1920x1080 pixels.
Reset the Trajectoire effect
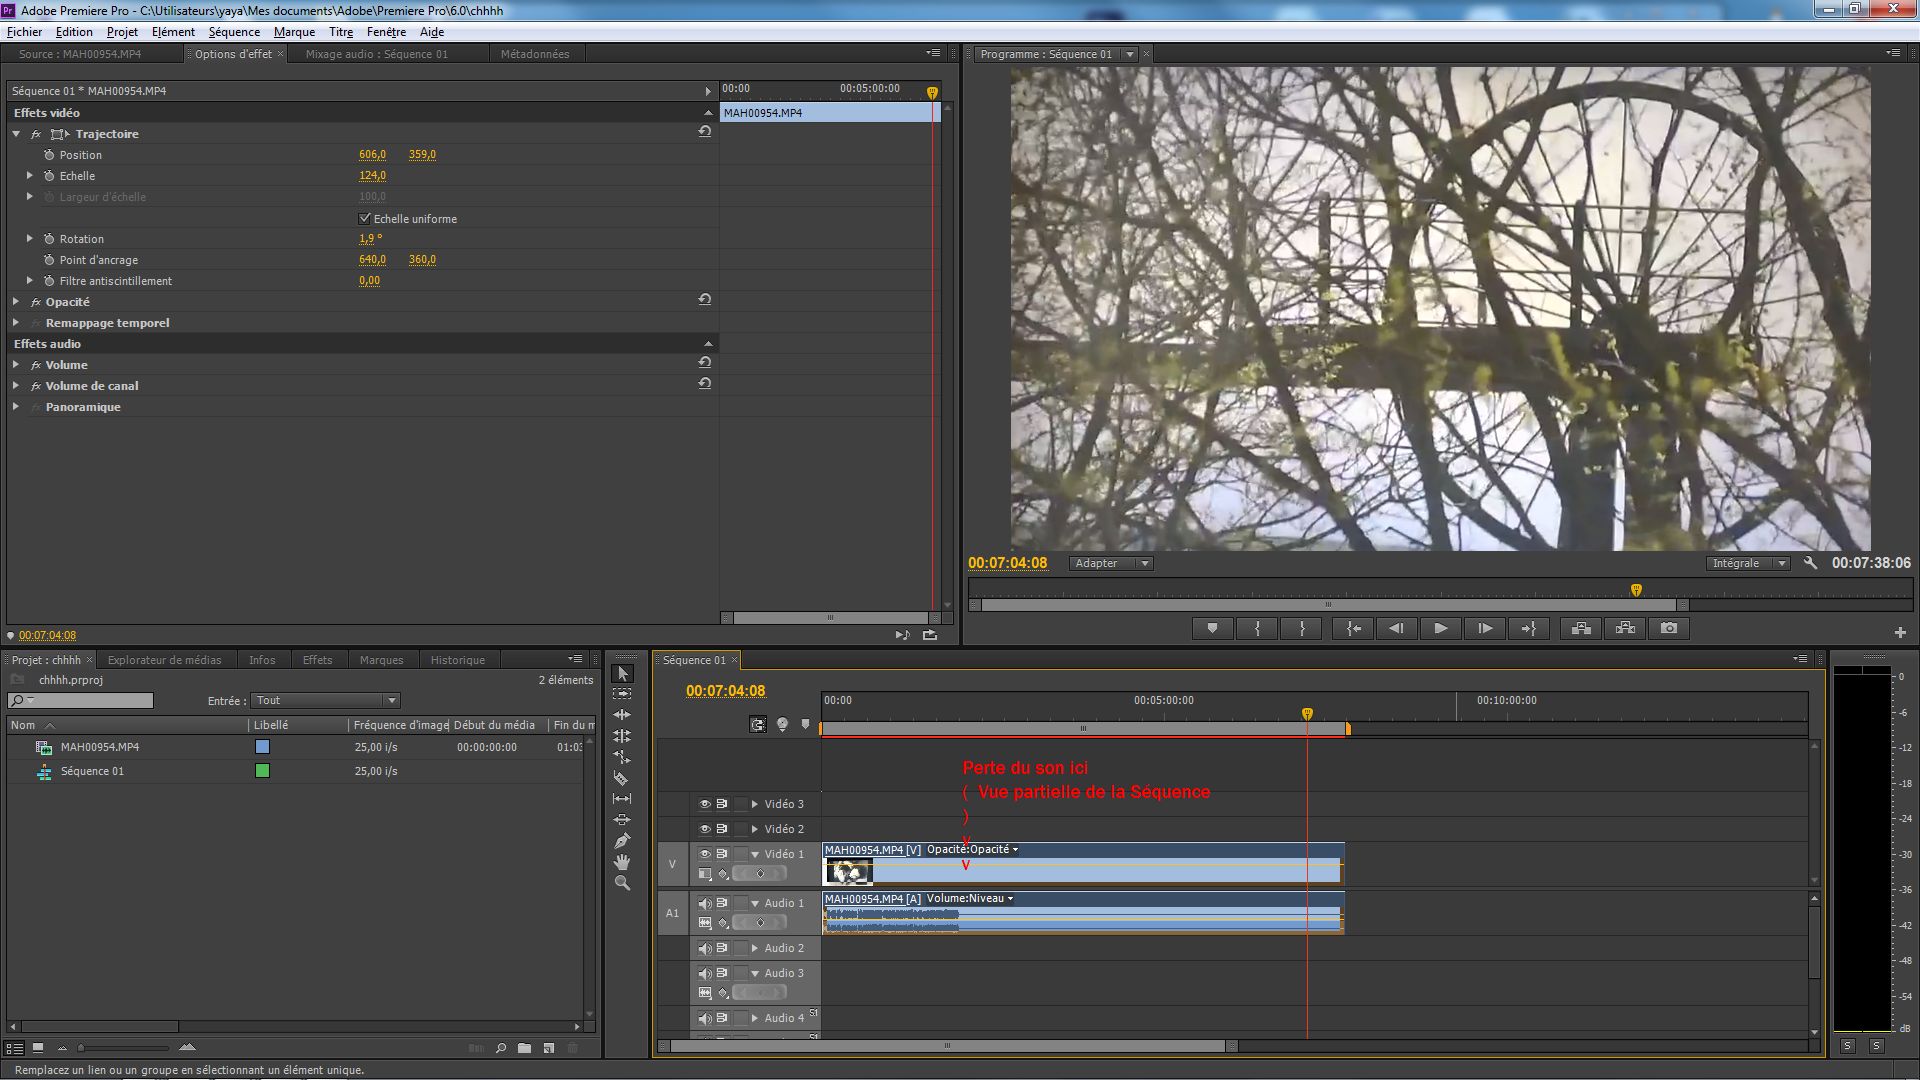click(x=705, y=132)
